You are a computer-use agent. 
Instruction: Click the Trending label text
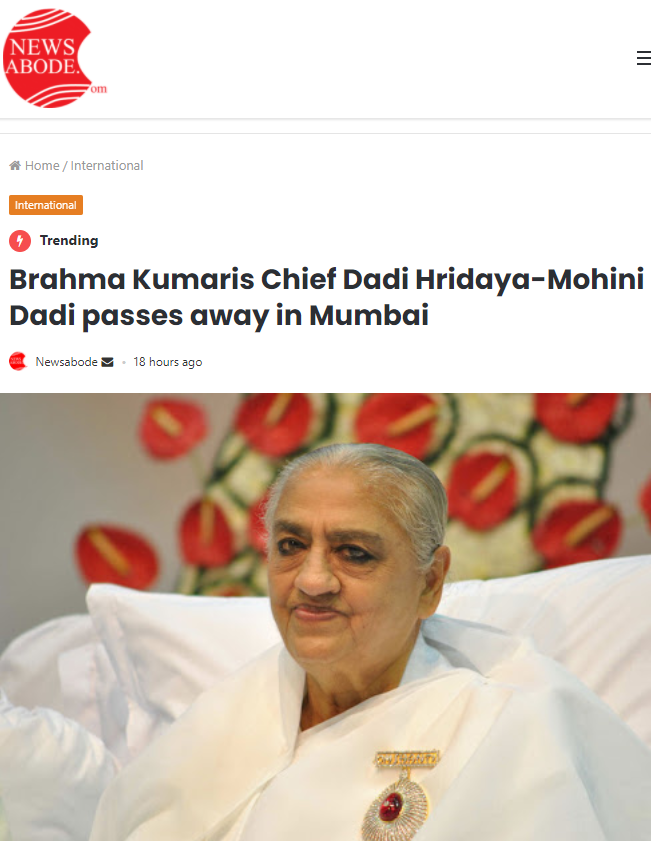tap(69, 240)
